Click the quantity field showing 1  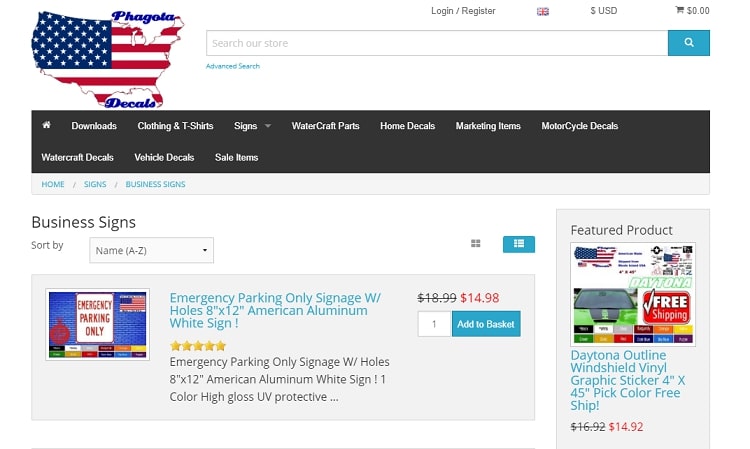coord(434,324)
